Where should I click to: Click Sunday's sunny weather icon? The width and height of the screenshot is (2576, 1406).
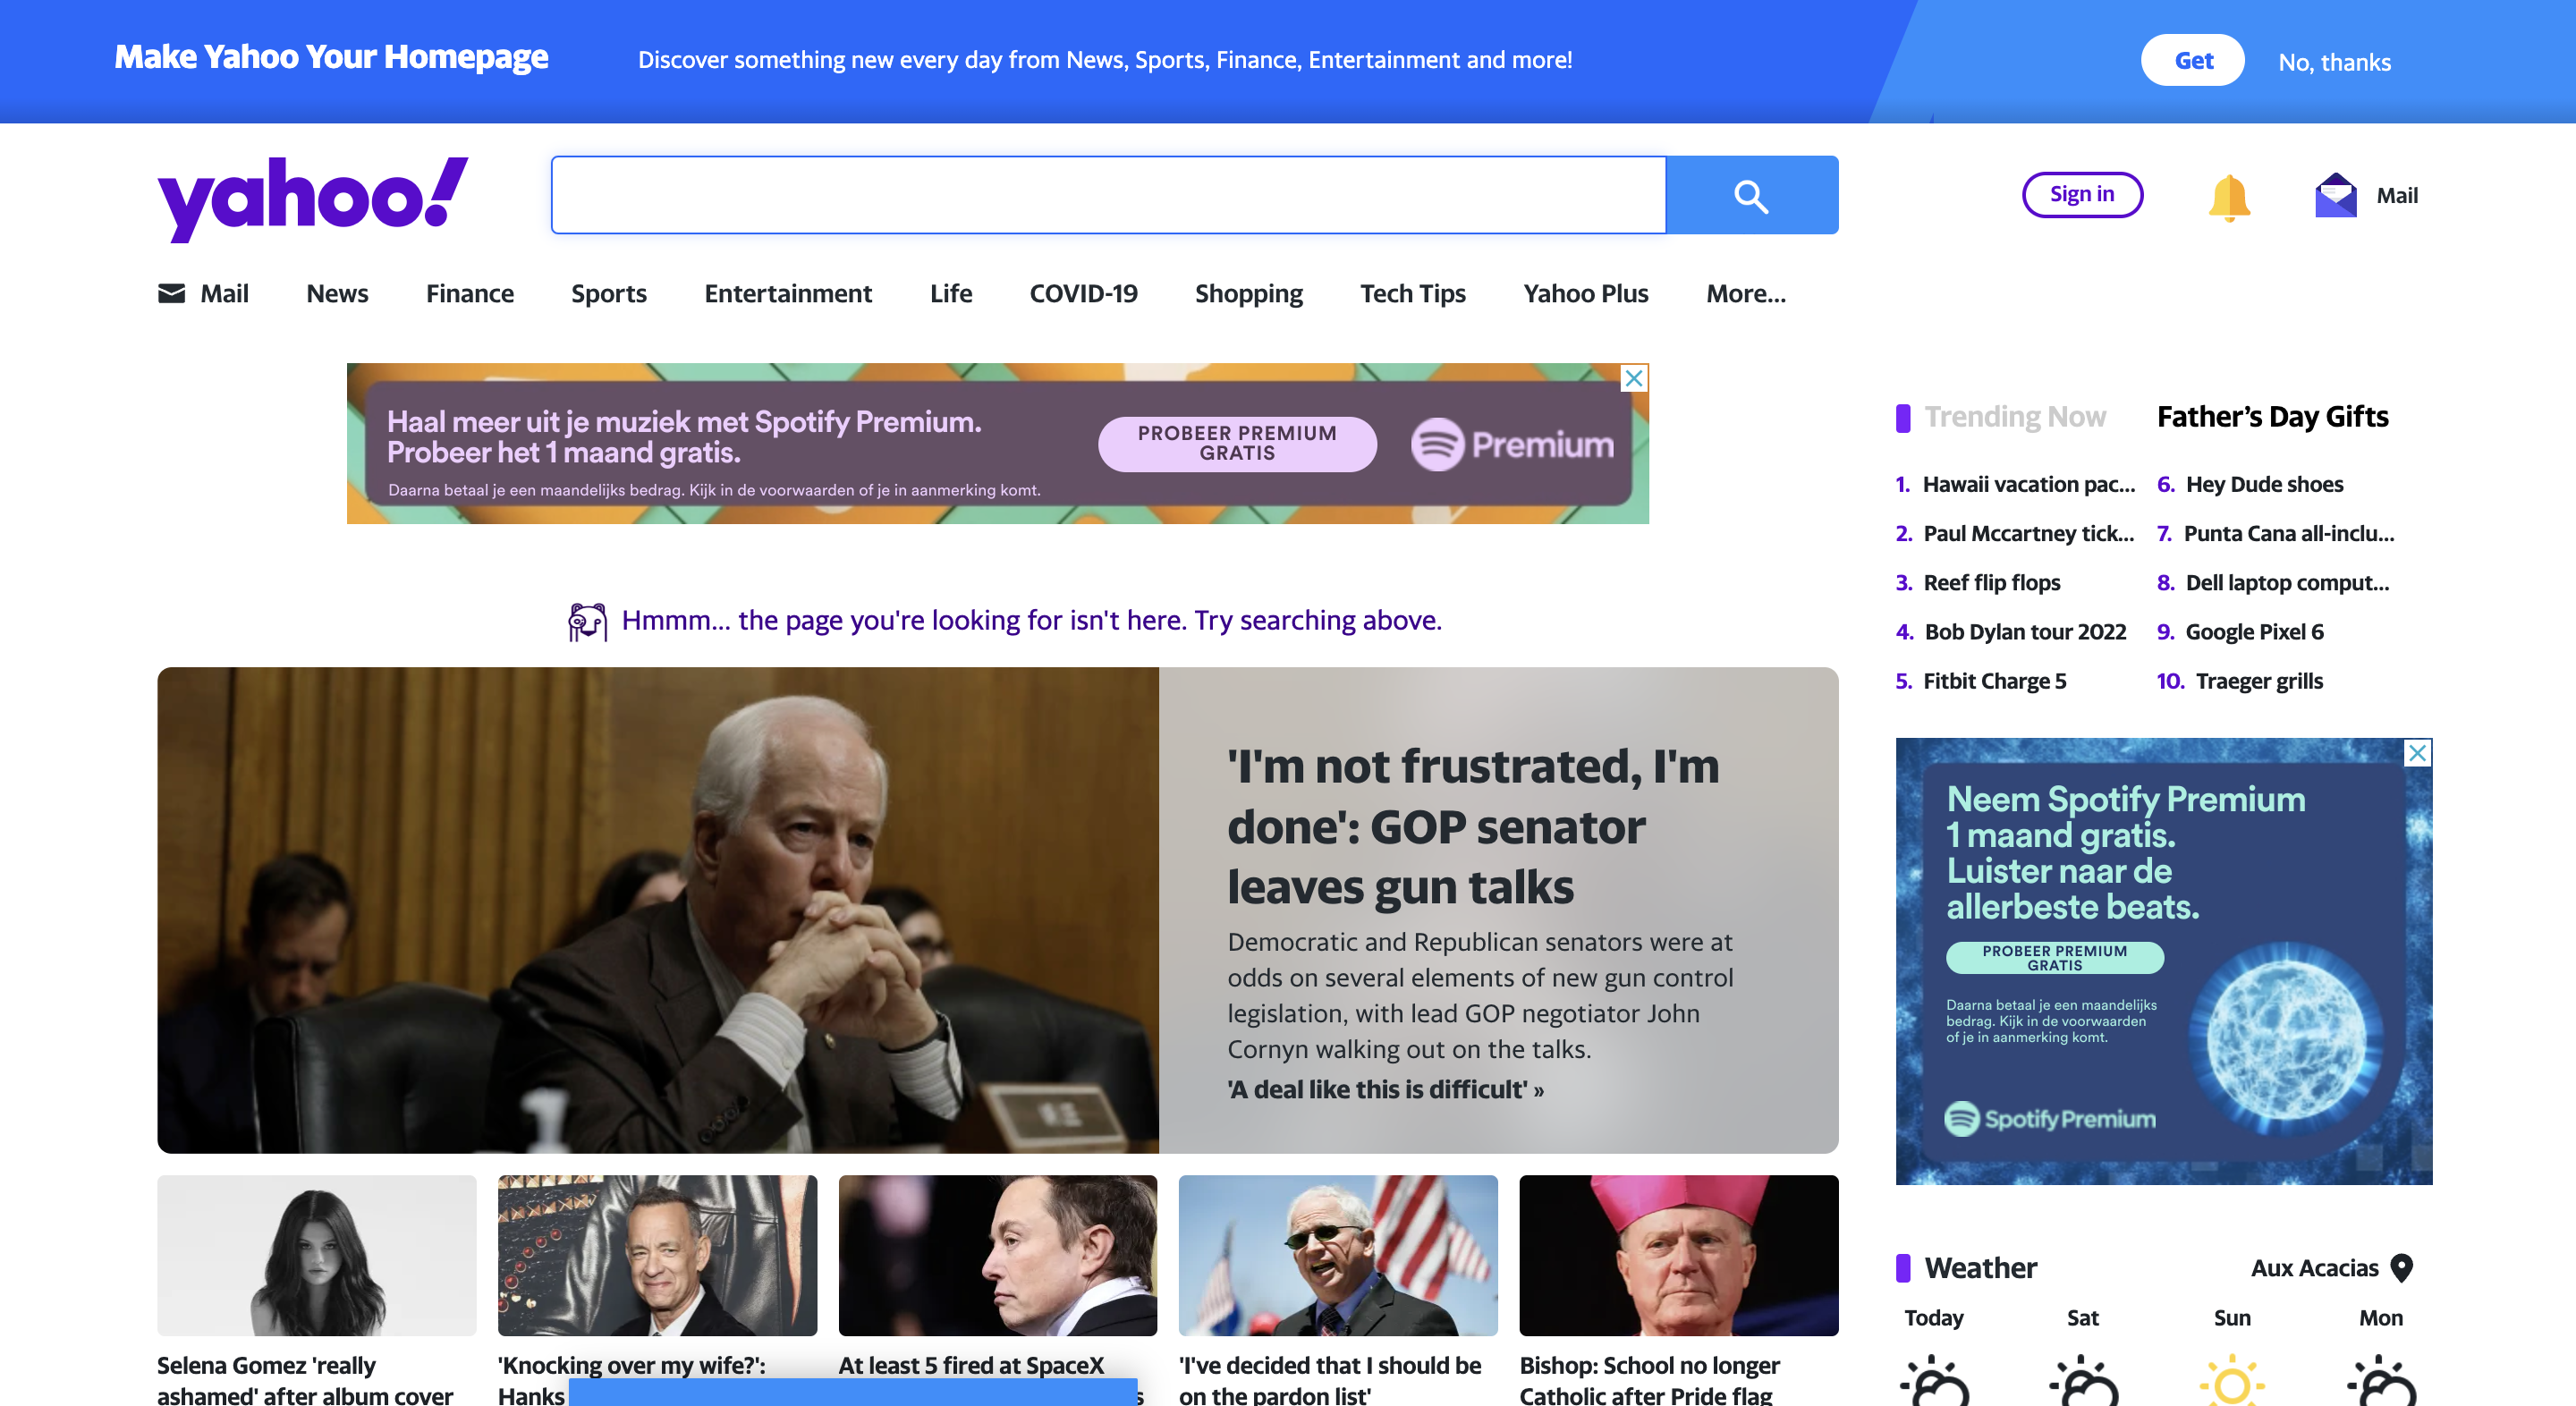point(2232,1380)
